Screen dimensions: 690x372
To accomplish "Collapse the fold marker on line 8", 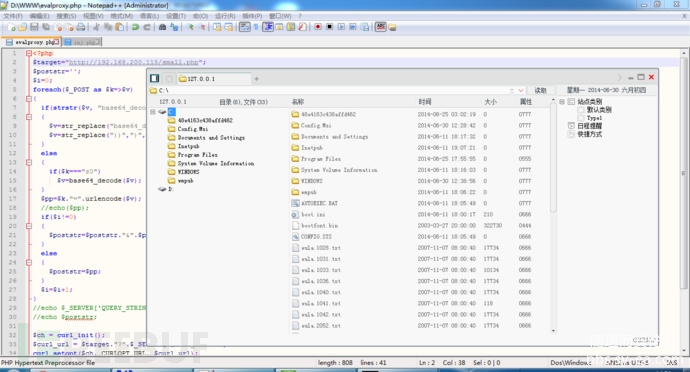I will point(29,117).
